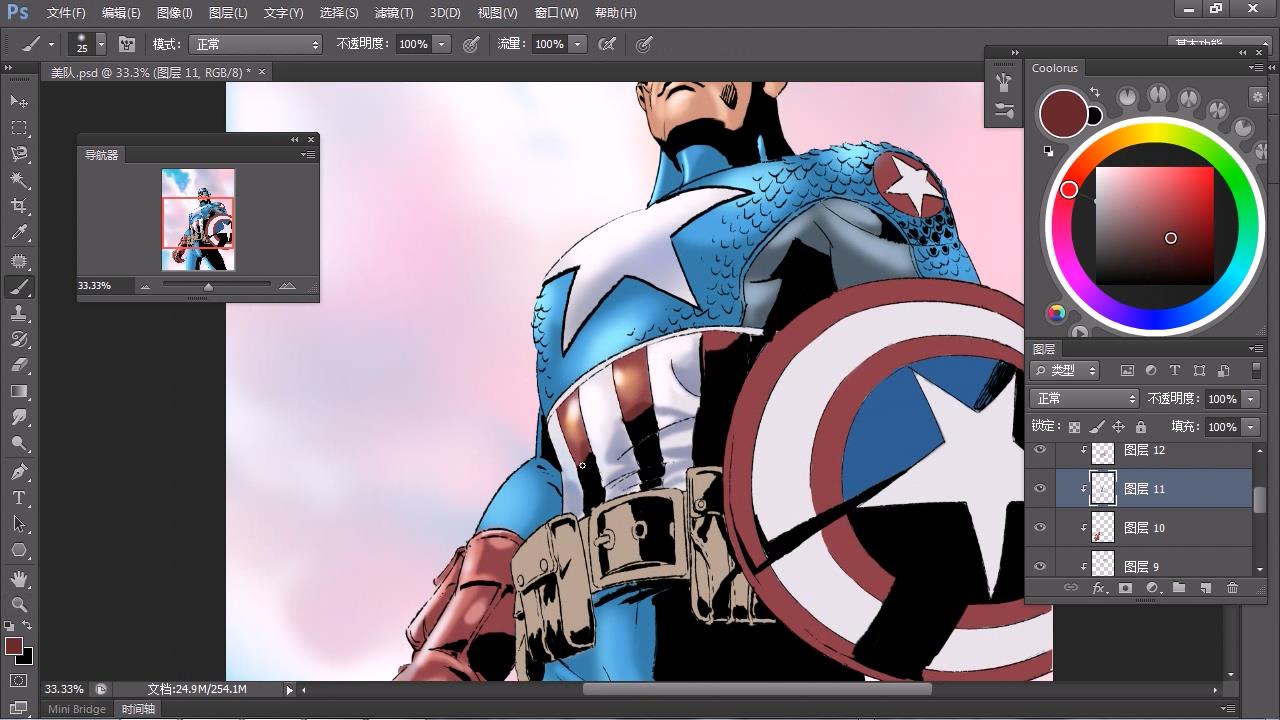Select the Type tool
This screenshot has width=1280, height=720.
(19, 498)
